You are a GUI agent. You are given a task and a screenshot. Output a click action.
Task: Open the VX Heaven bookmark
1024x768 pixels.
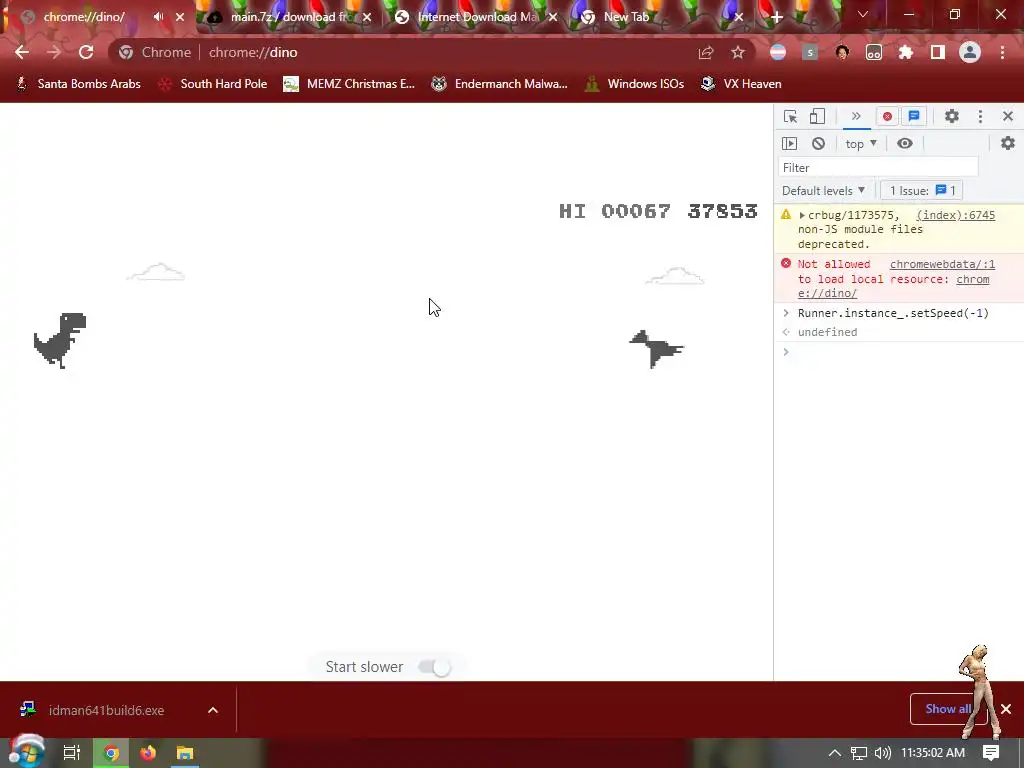click(741, 84)
